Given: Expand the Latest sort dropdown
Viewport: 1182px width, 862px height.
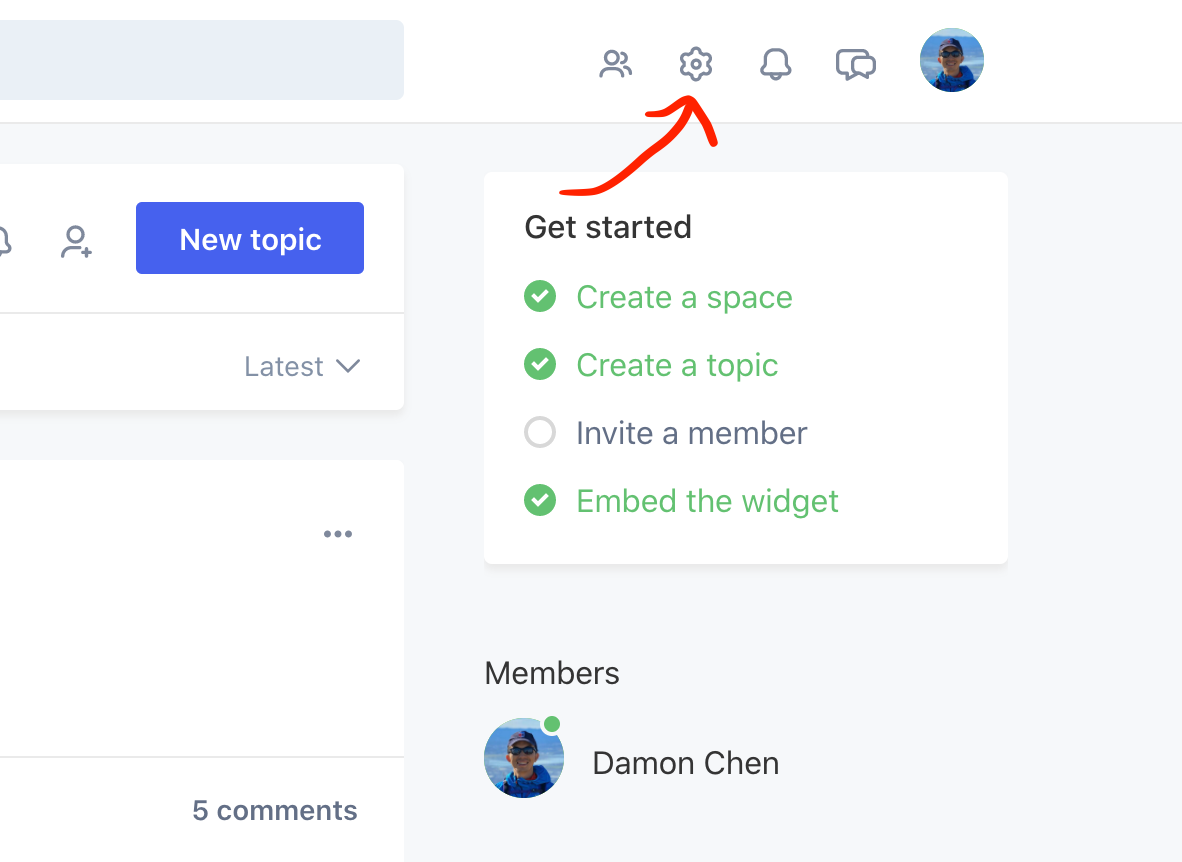Looking at the screenshot, I should 302,367.
